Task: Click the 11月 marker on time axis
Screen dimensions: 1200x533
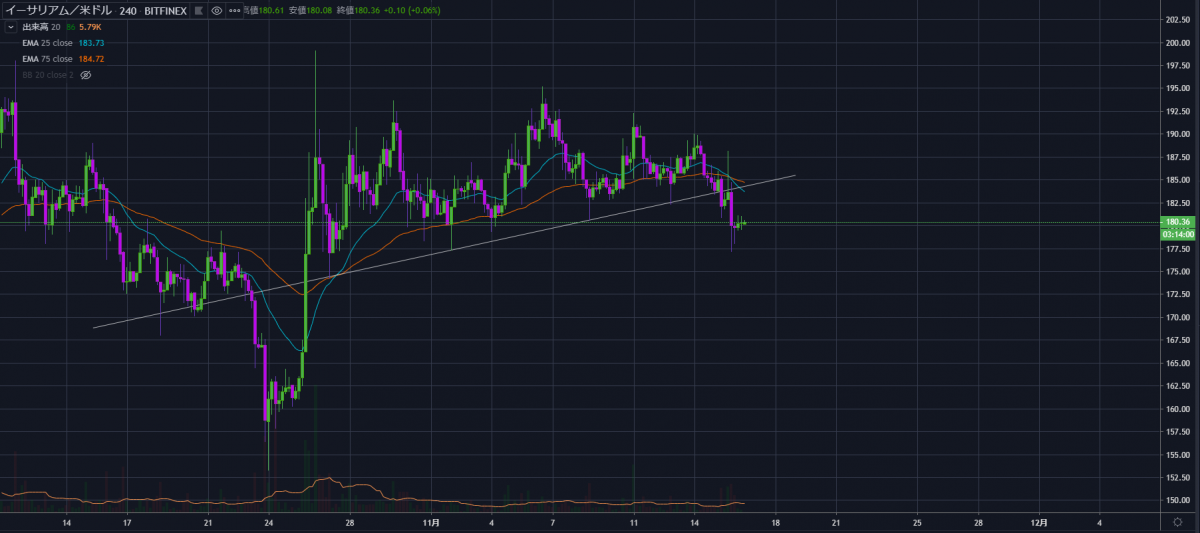Action: click(431, 522)
